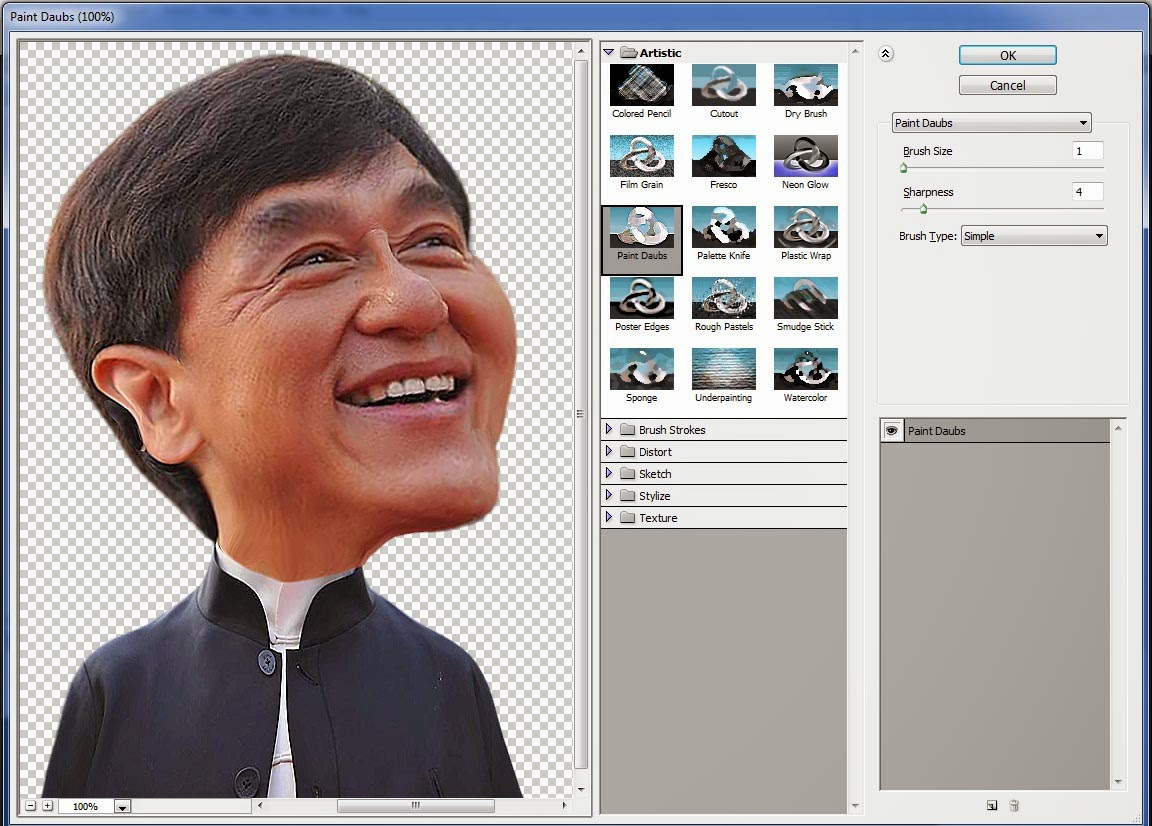Collapse the Artistic category
The height and width of the screenshot is (826, 1152).
610,52
